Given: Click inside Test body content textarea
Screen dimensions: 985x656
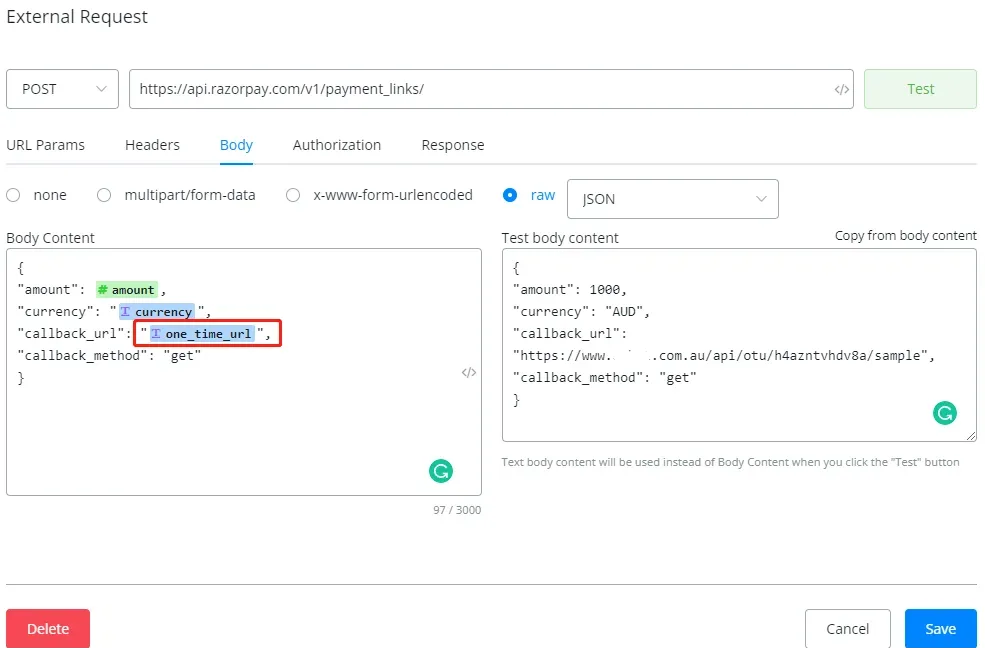Looking at the screenshot, I should pyautogui.click(x=739, y=345).
